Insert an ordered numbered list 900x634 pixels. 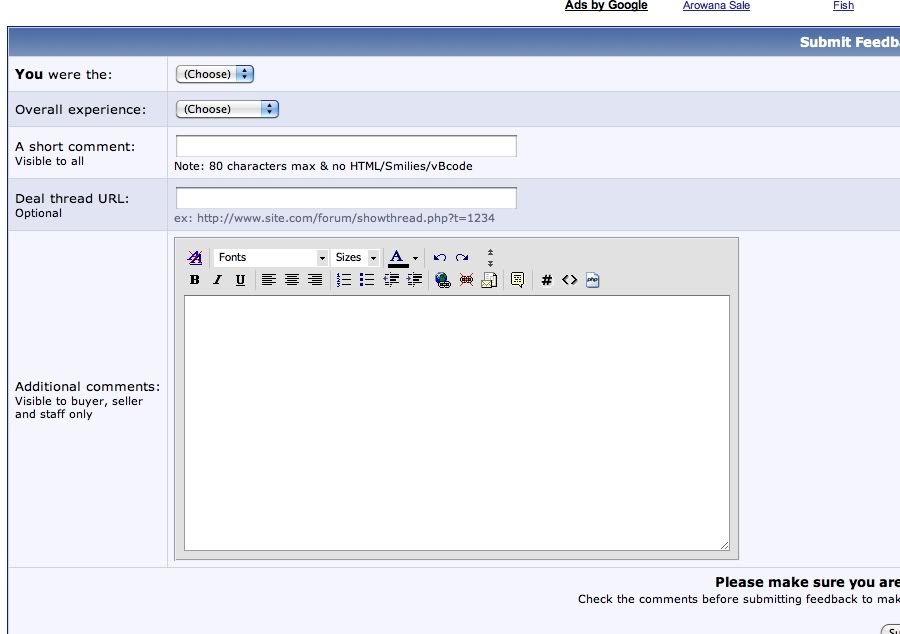click(x=344, y=281)
